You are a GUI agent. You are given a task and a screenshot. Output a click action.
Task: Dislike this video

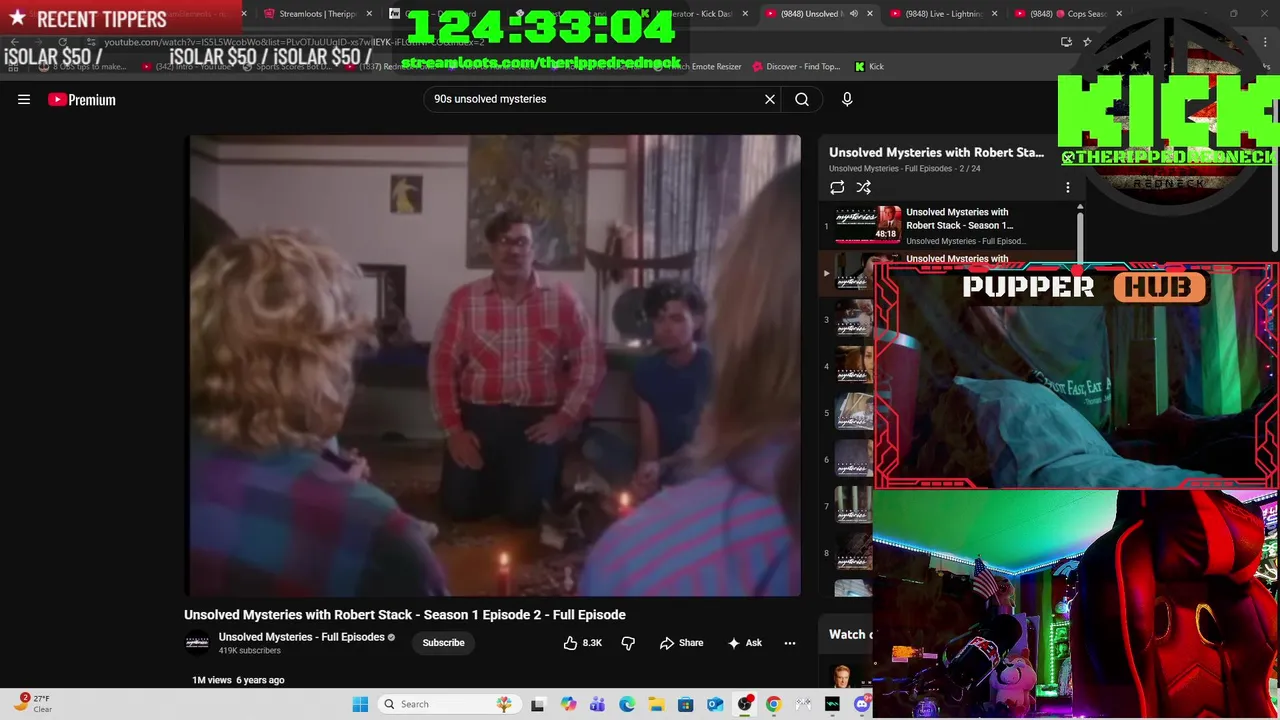coord(628,643)
